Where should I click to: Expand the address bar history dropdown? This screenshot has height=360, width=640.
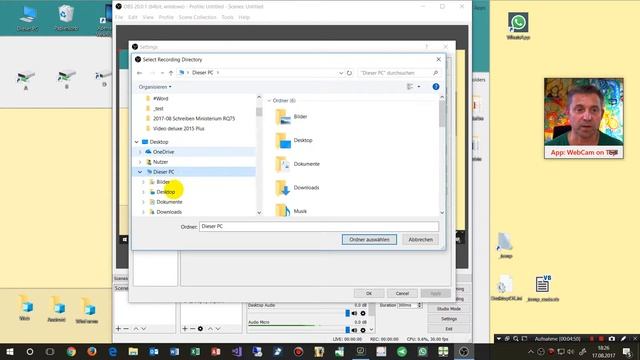341,73
